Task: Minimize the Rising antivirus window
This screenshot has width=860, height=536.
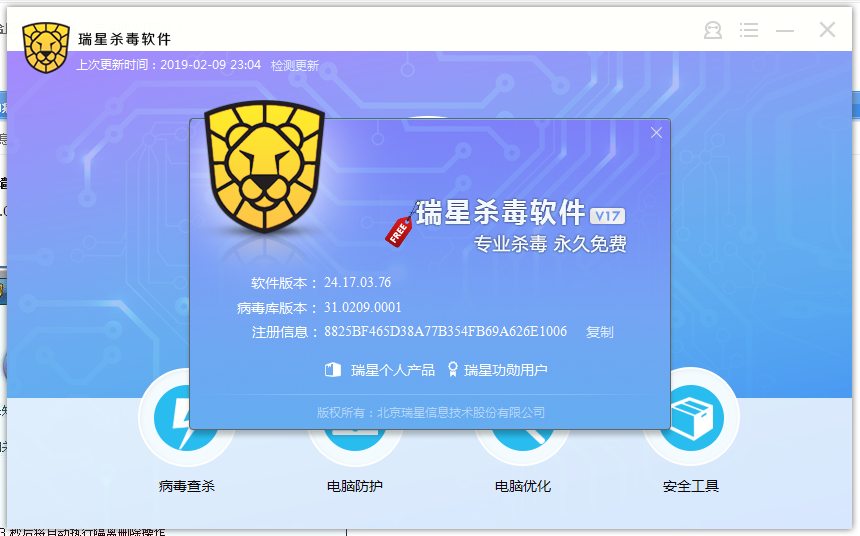Action: coord(785,31)
